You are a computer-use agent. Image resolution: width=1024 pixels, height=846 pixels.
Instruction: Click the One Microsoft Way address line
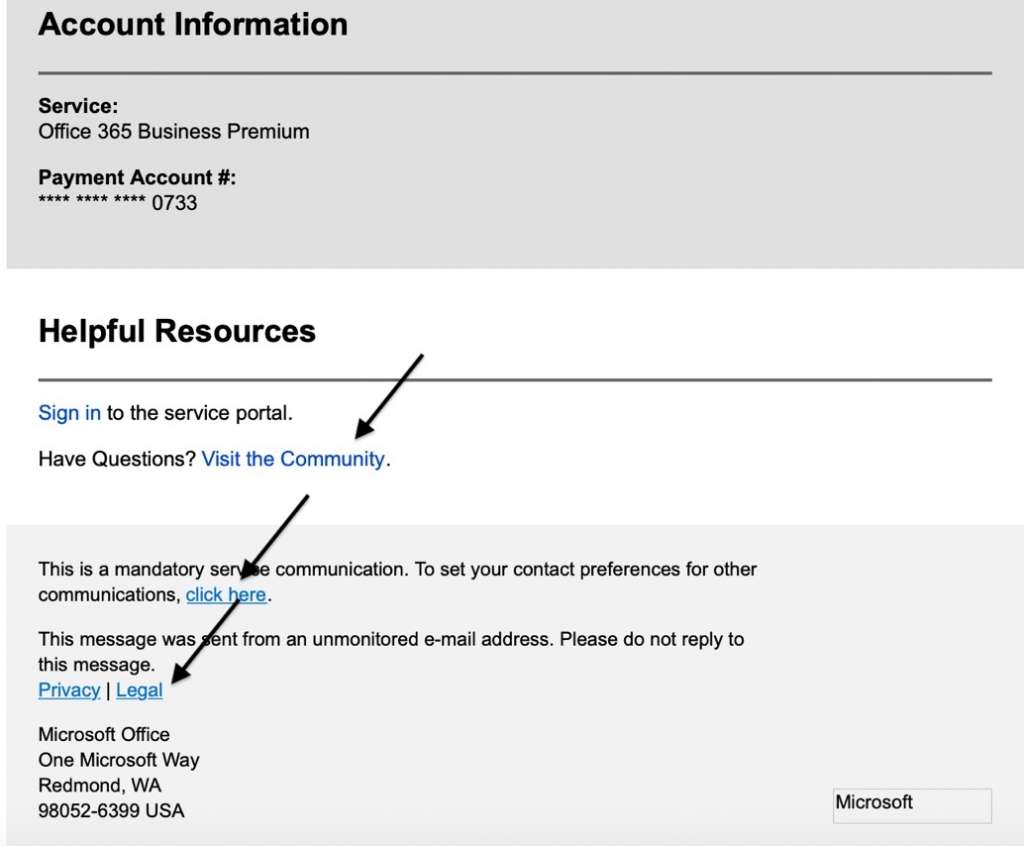[x=119, y=760]
